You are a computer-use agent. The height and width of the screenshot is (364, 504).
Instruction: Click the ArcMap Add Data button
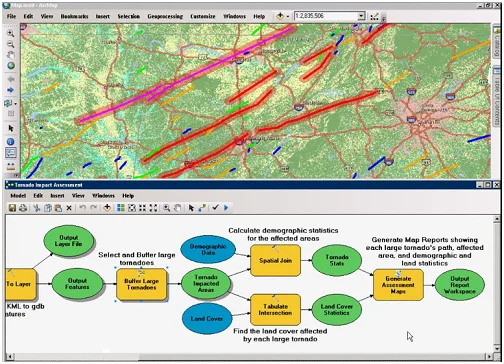pos(280,16)
